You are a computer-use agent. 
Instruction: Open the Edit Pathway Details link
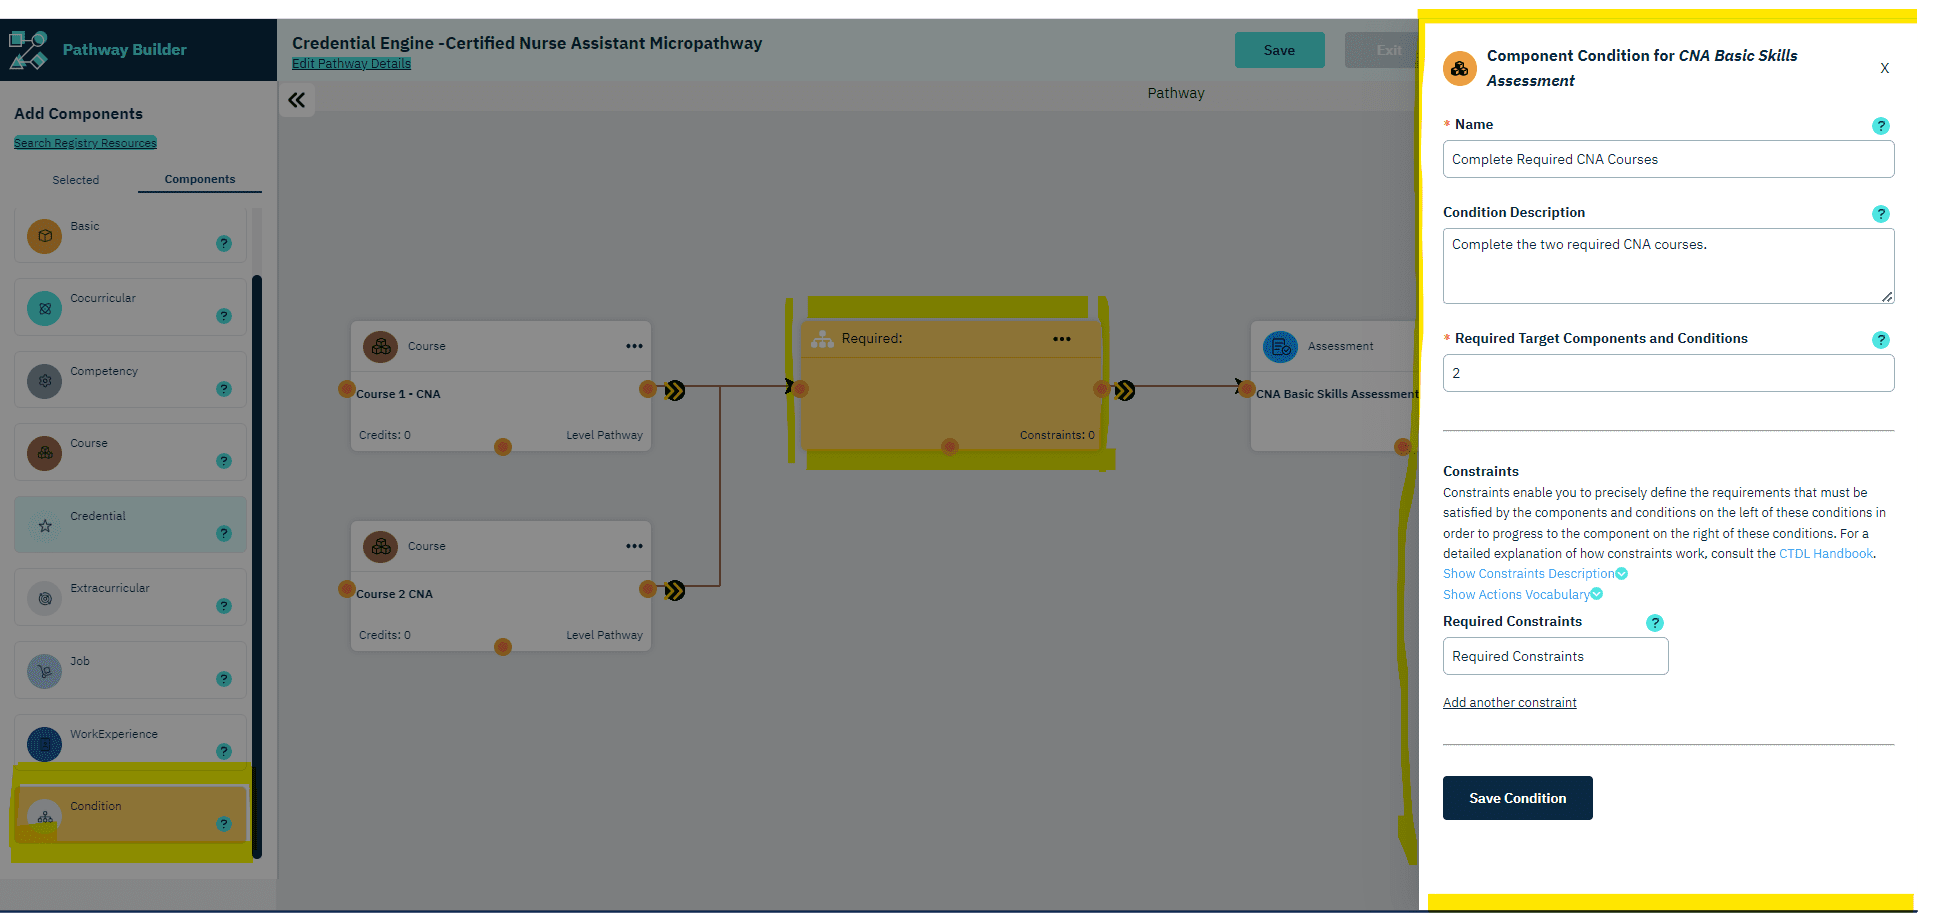351,63
